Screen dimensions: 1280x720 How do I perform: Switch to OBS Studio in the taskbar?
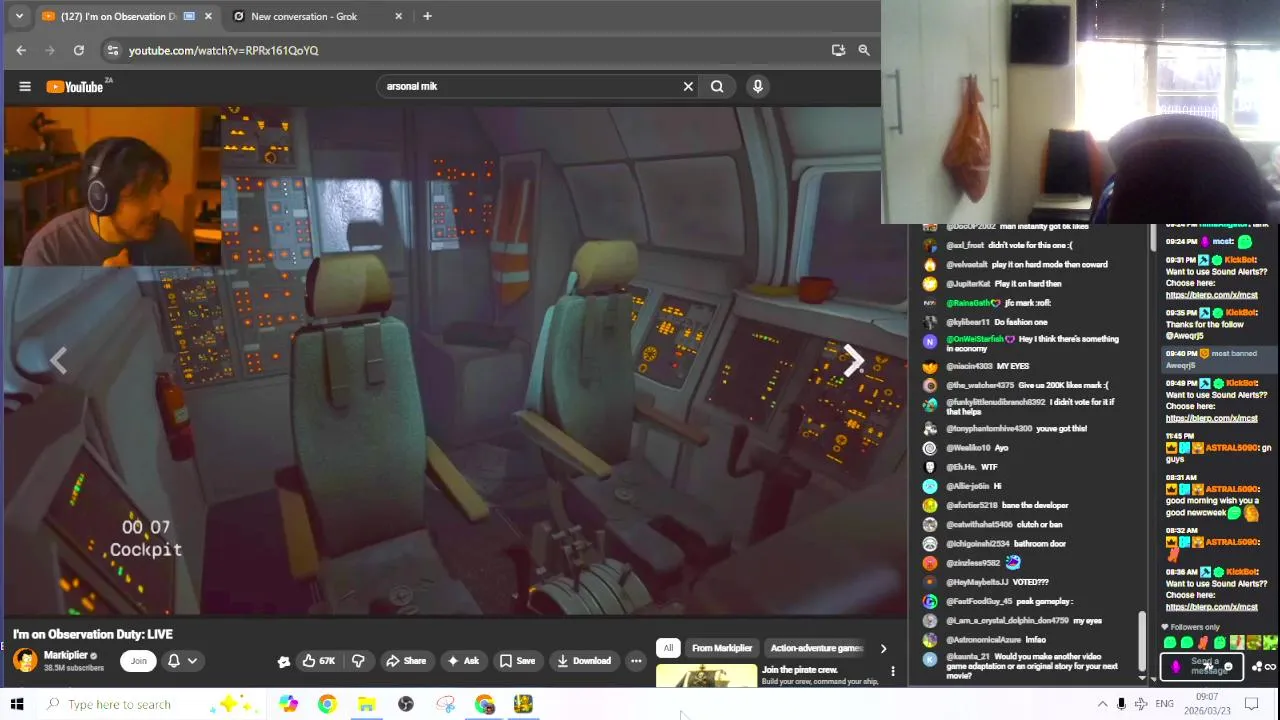tap(406, 704)
